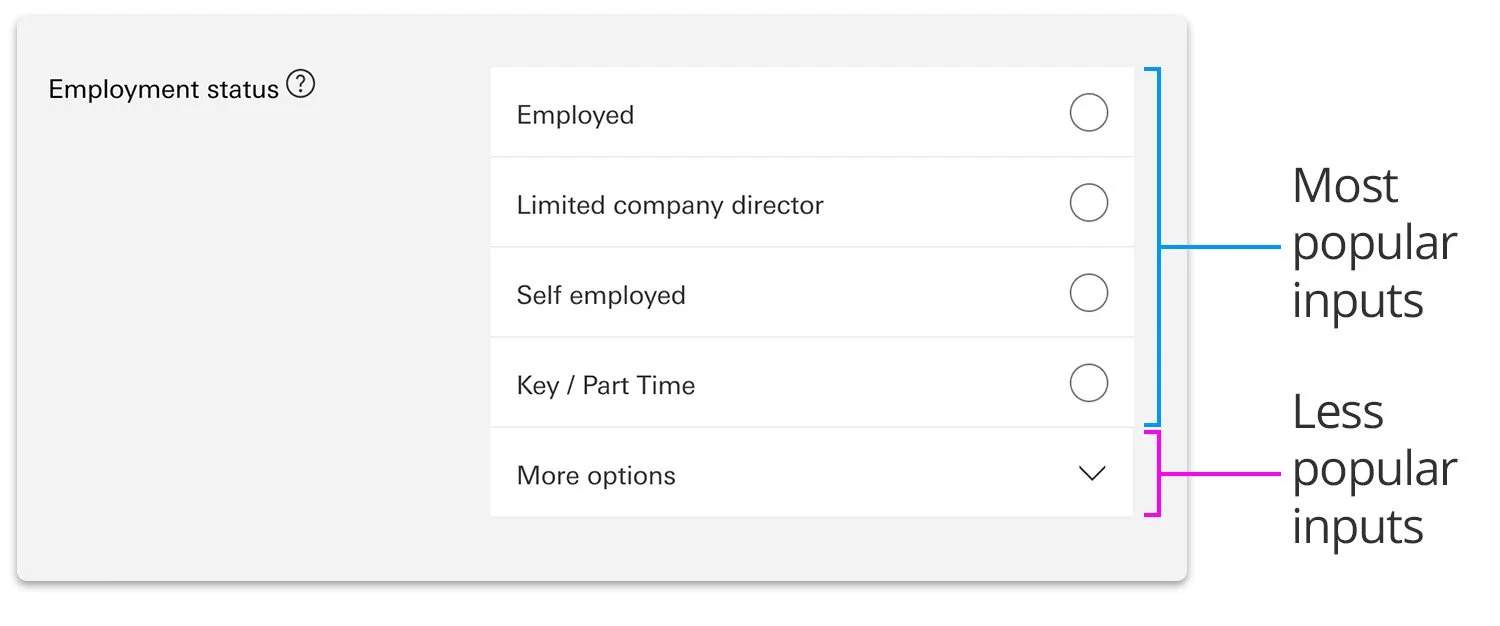Click the Limited company director label text
1500x626 pixels.
point(670,205)
